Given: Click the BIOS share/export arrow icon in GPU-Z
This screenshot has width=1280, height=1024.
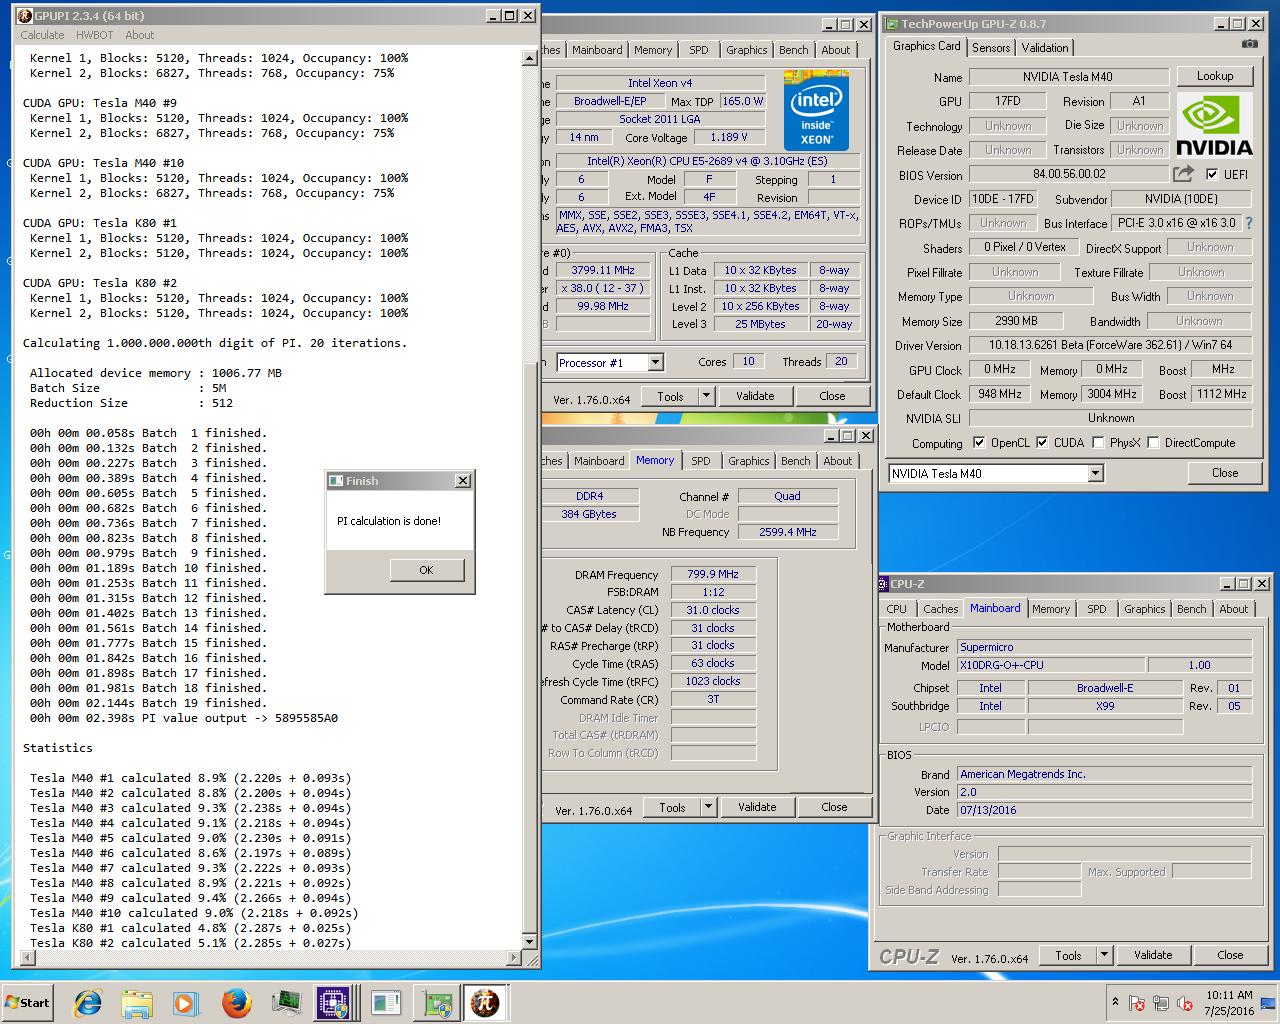Looking at the screenshot, I should coord(1184,174).
